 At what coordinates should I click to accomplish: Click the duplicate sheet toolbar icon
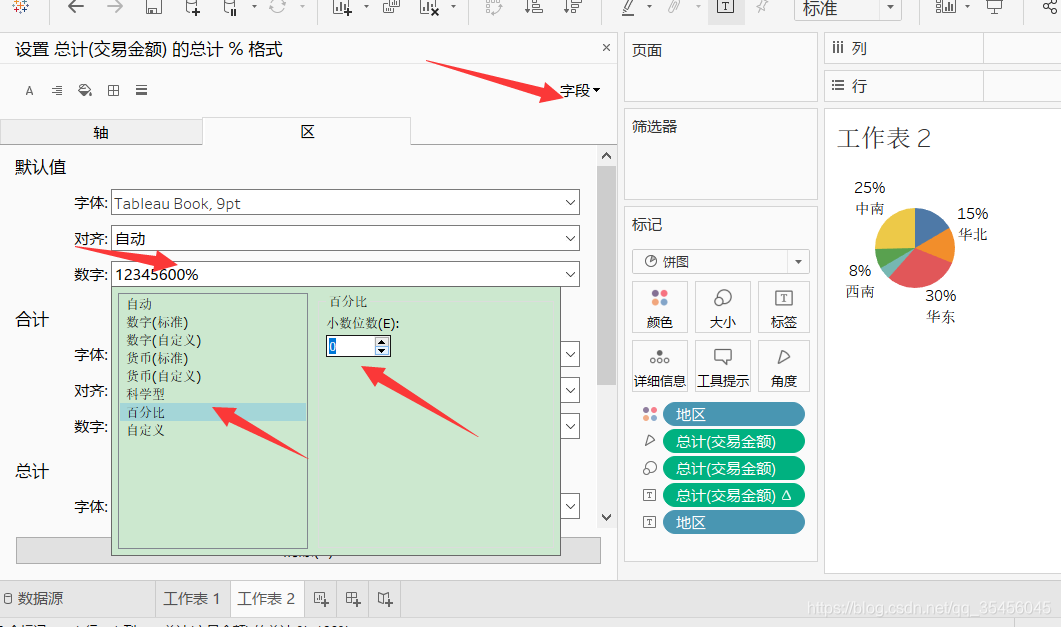(x=391, y=7)
